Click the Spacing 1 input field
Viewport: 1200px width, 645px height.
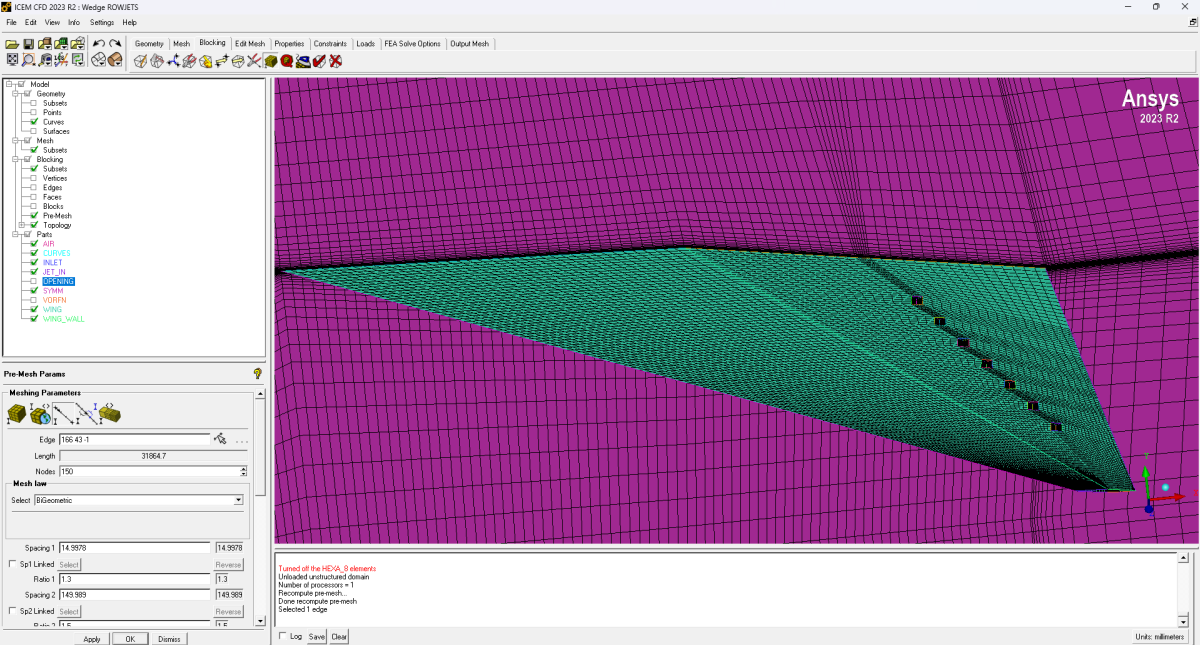[x=135, y=548]
